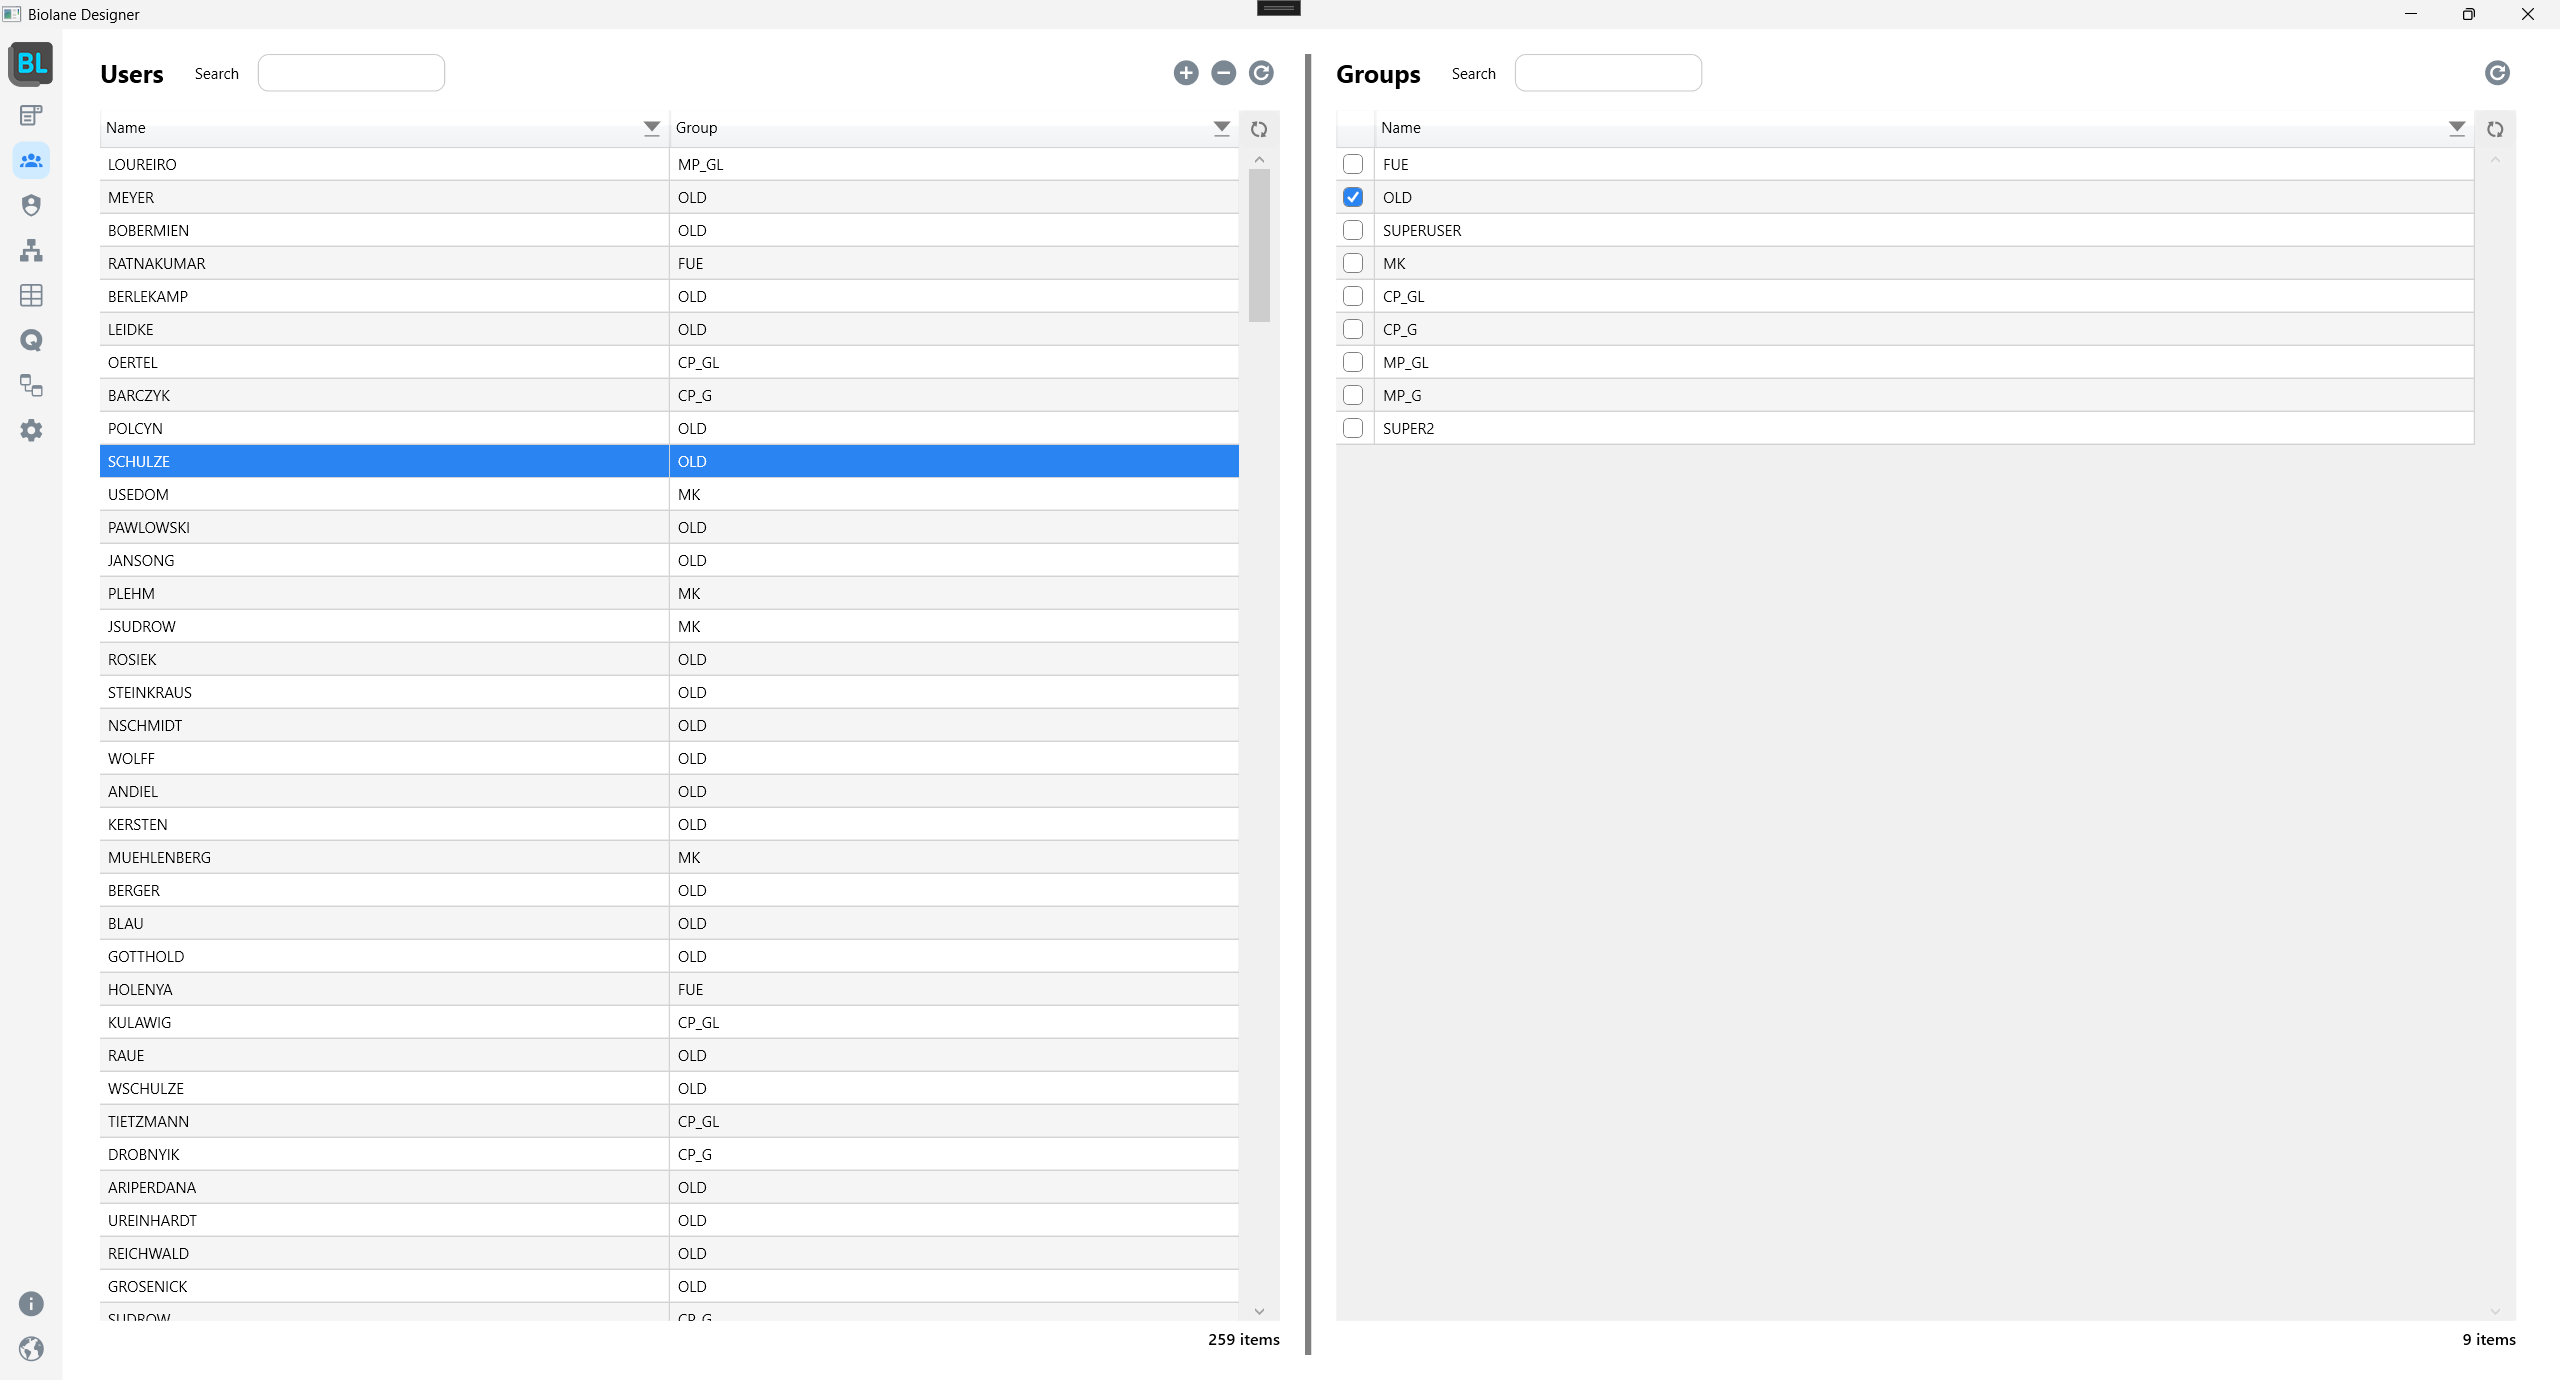Open the hierarchy structure sidebar icon
Image resolution: width=2560 pixels, height=1380 pixels.
click(x=31, y=250)
